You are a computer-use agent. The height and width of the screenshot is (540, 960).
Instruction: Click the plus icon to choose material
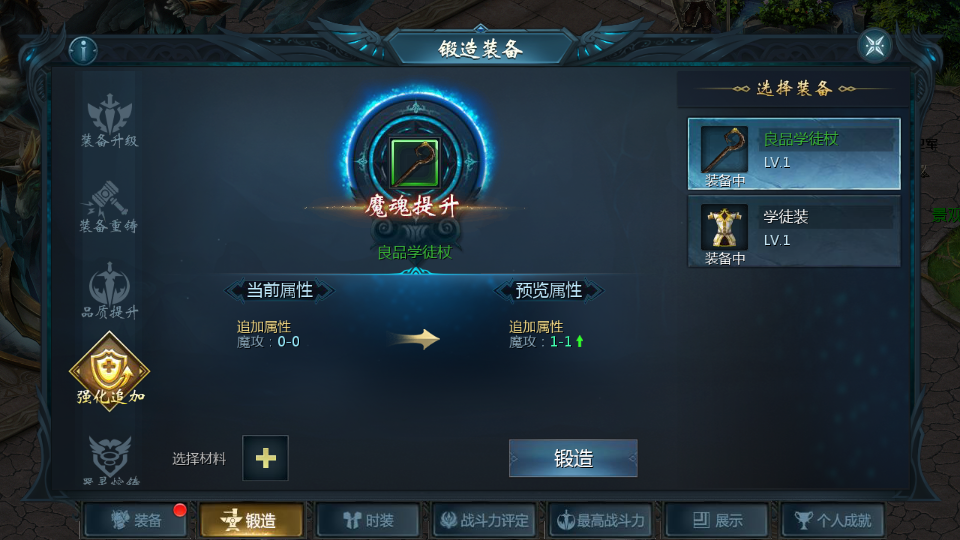(265, 458)
